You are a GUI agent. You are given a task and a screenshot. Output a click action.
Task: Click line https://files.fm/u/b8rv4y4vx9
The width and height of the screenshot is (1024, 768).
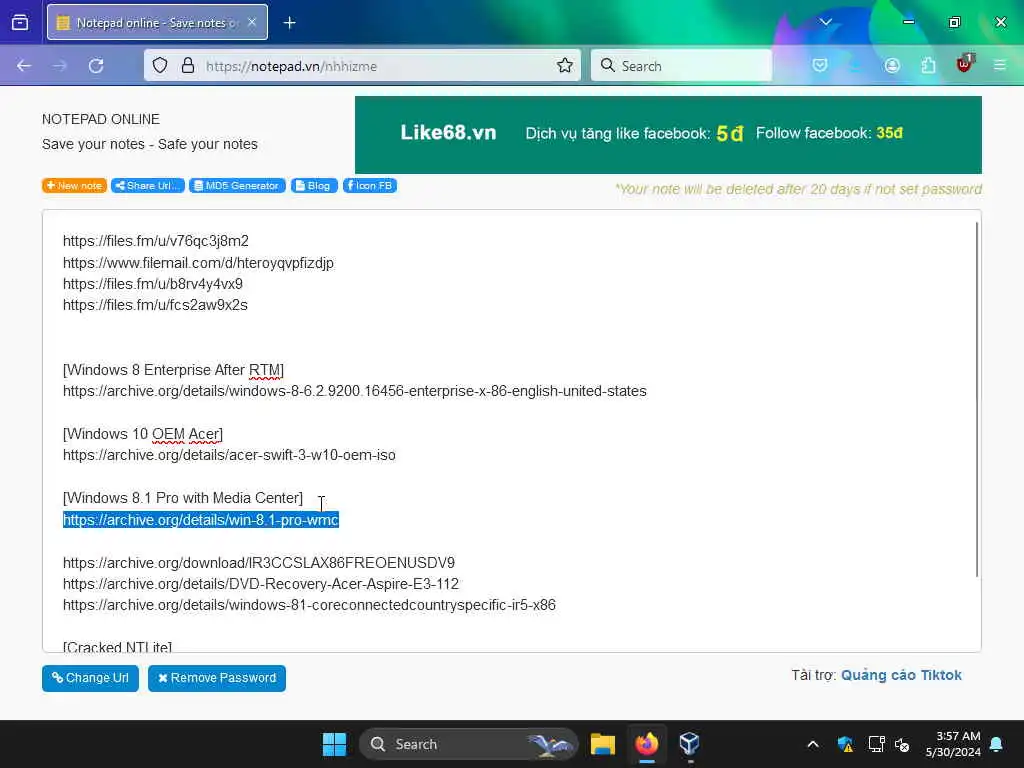click(x=153, y=284)
